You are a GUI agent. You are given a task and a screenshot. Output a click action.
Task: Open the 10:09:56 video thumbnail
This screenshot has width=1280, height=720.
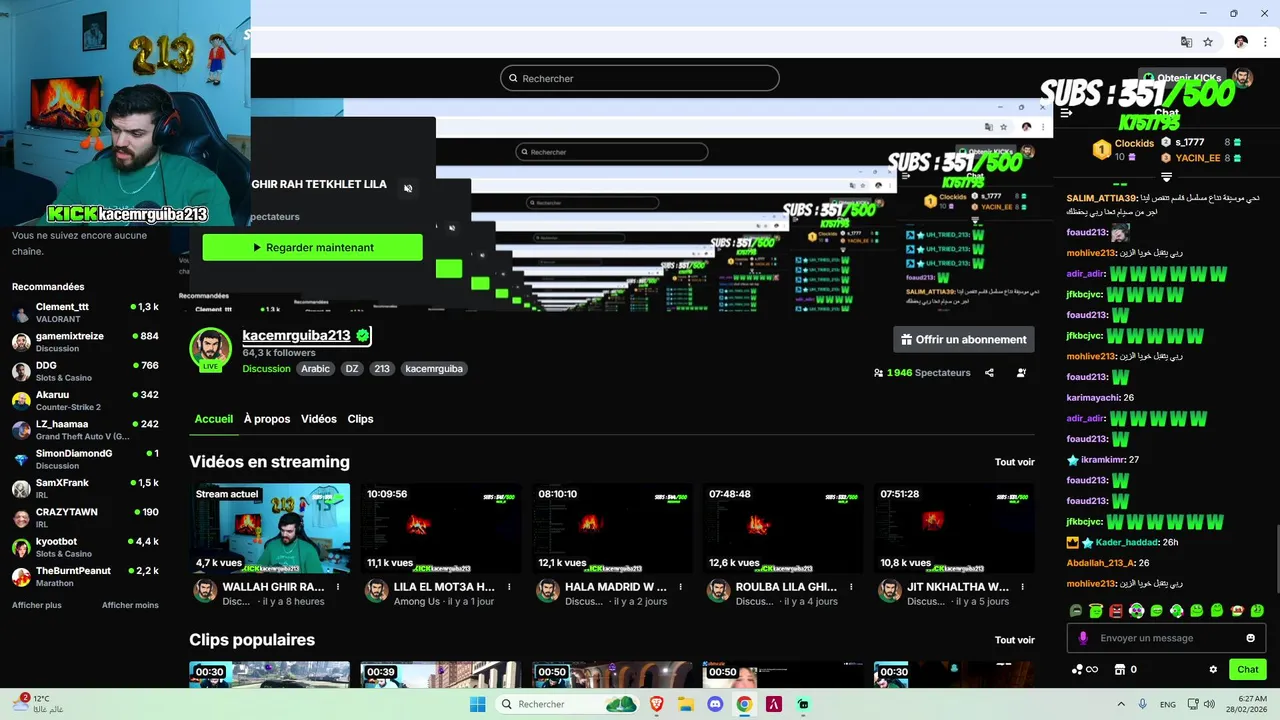pyautogui.click(x=442, y=529)
